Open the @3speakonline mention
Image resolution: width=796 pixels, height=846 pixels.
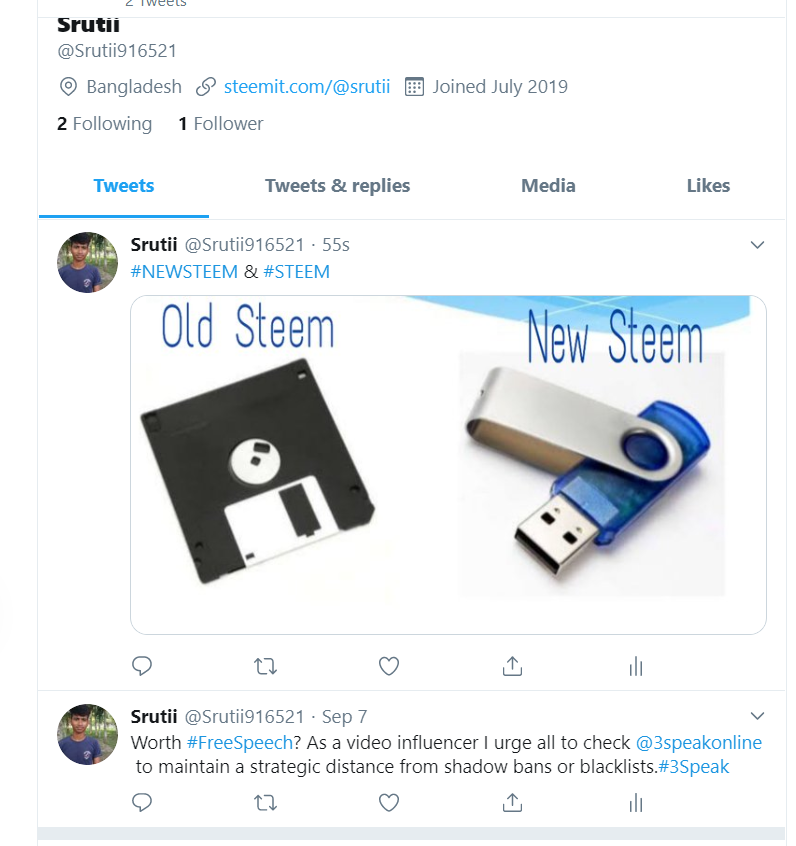699,742
